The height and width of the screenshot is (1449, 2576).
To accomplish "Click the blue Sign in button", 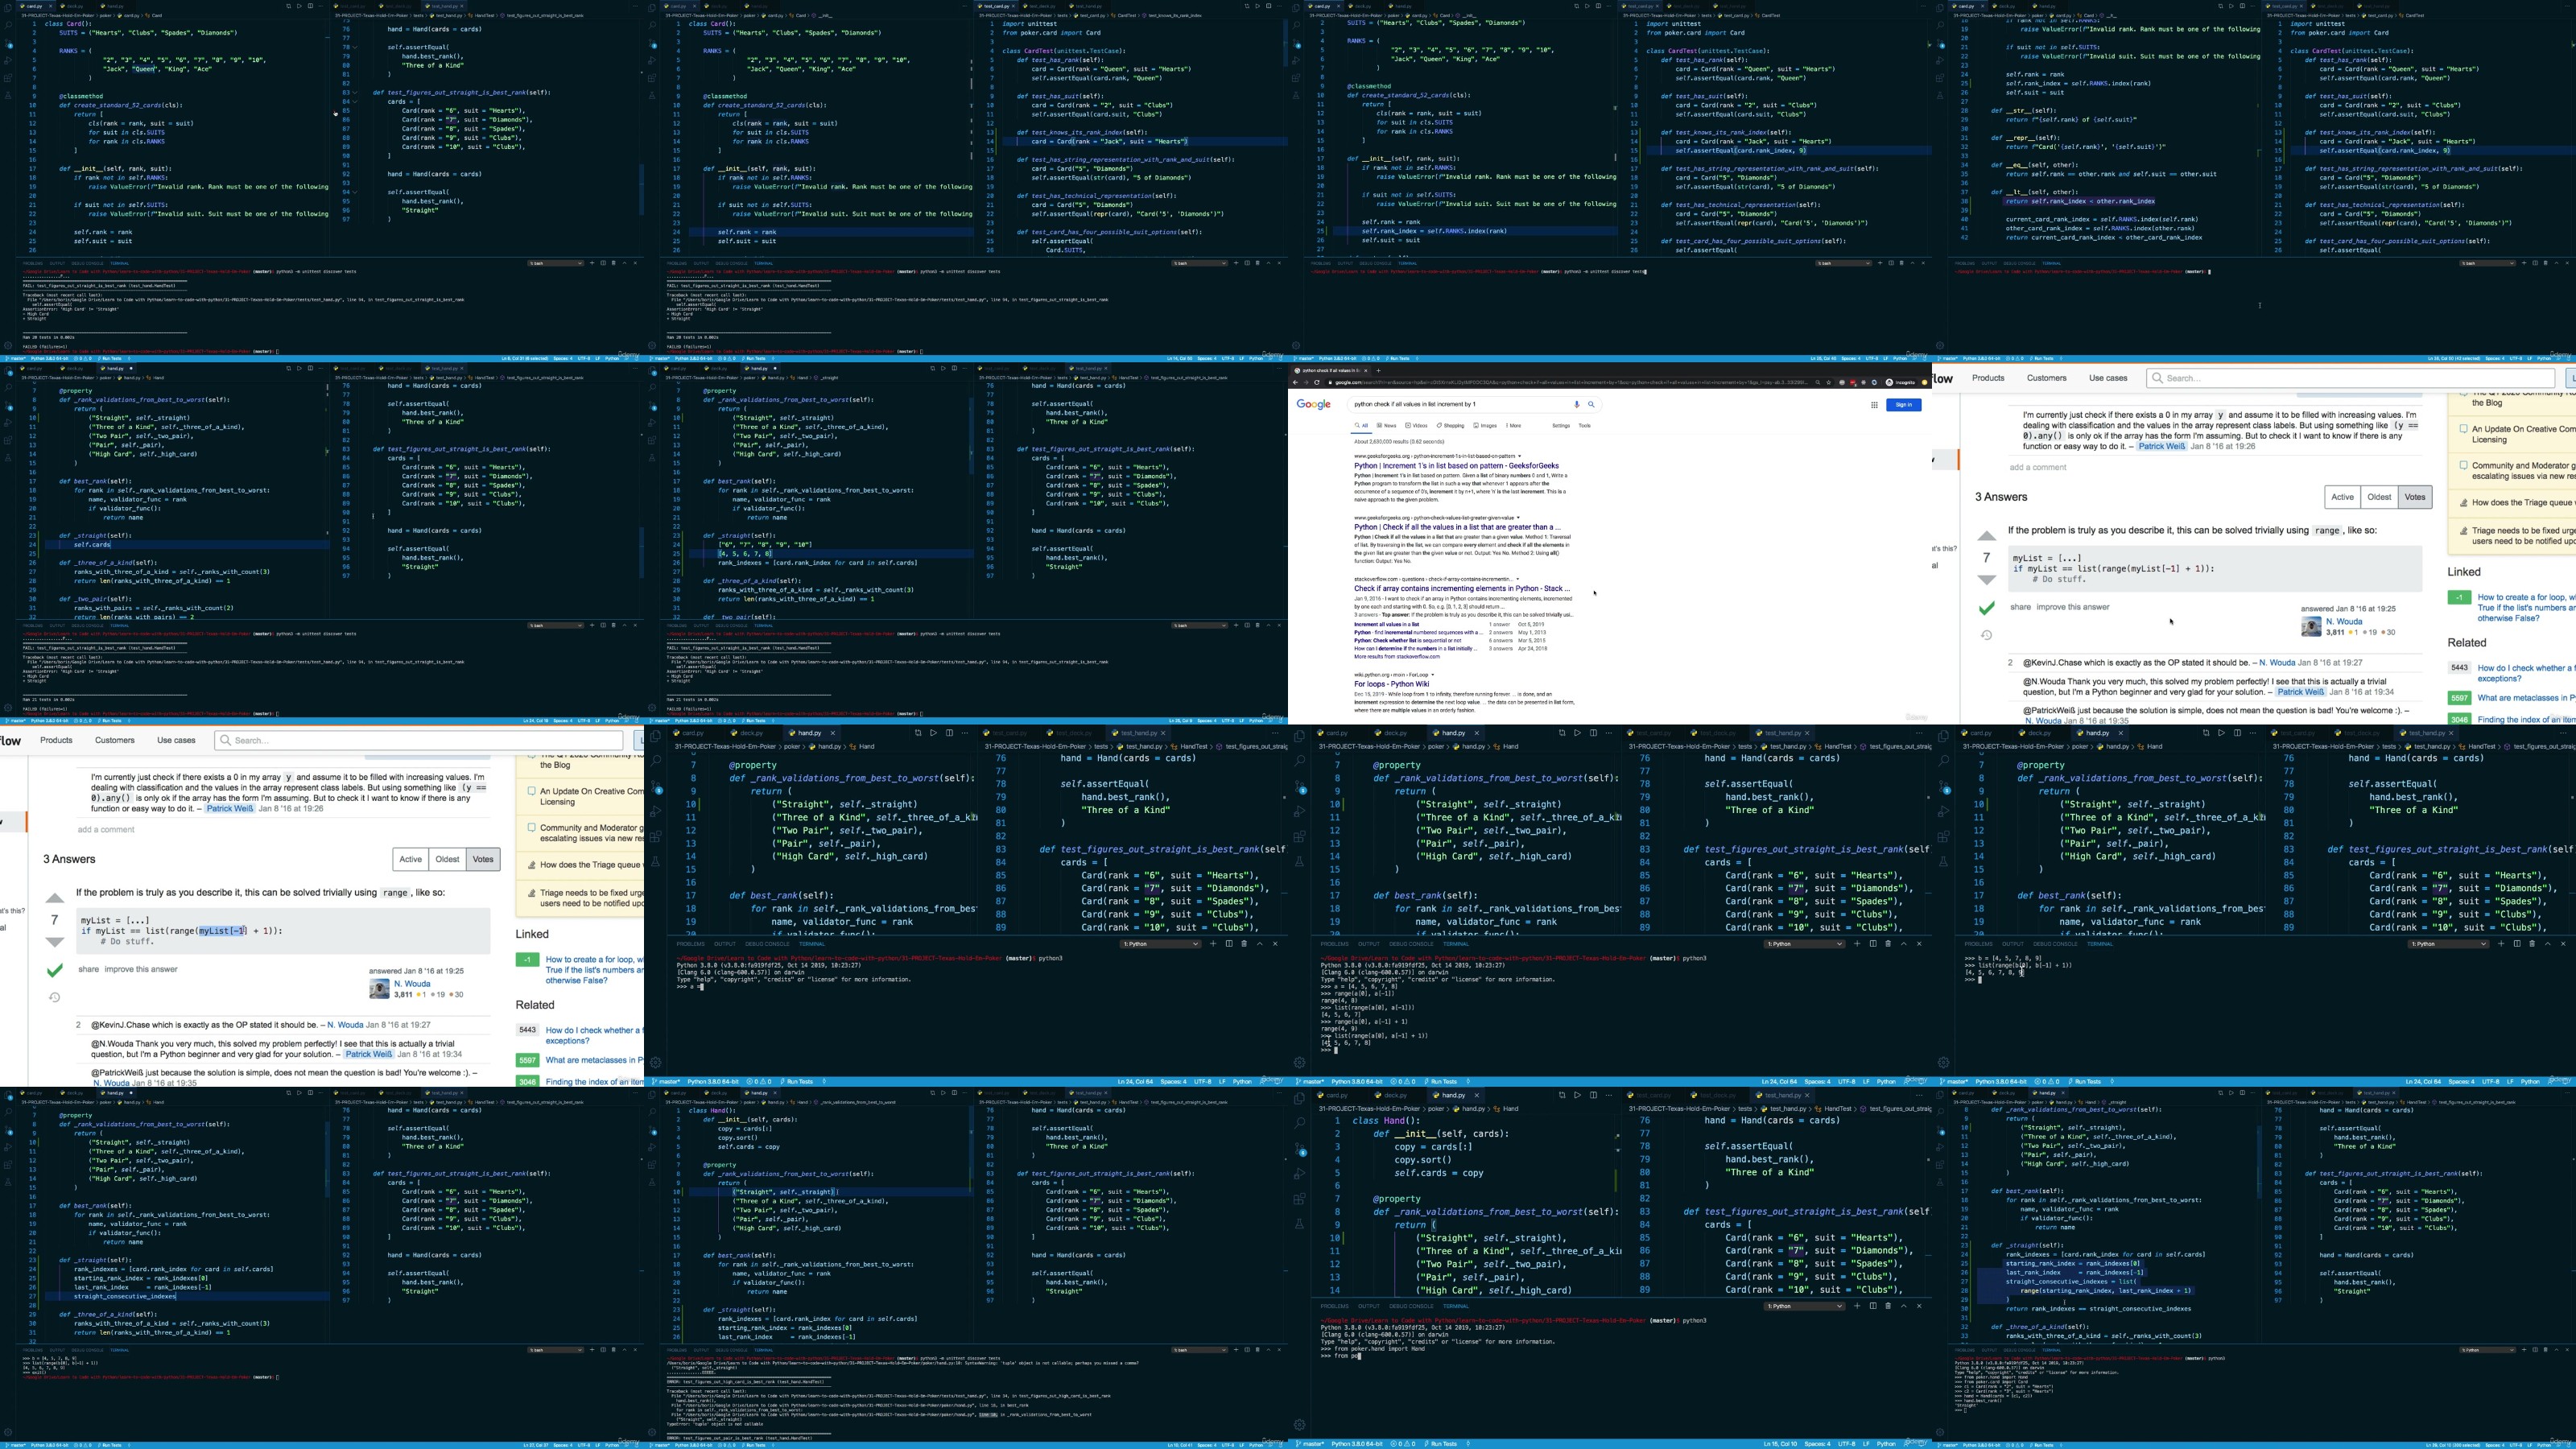I will coord(1903,405).
